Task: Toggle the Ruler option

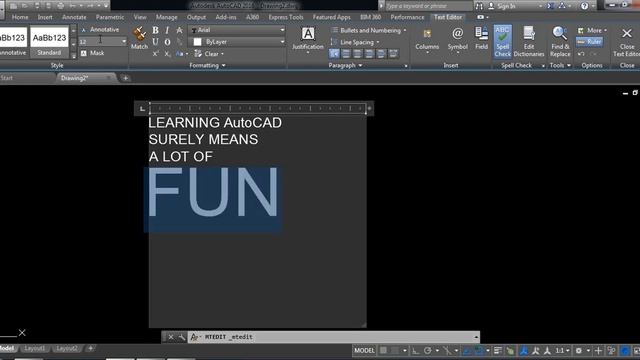Action: click(589, 42)
